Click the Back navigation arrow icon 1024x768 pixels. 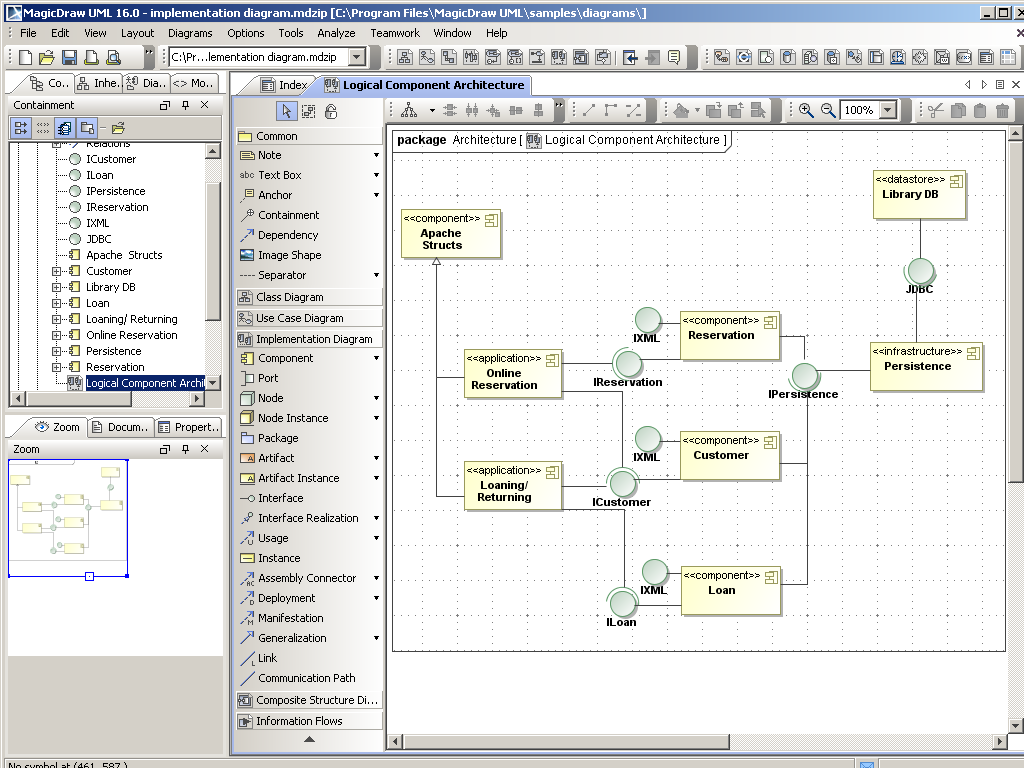(x=630, y=57)
